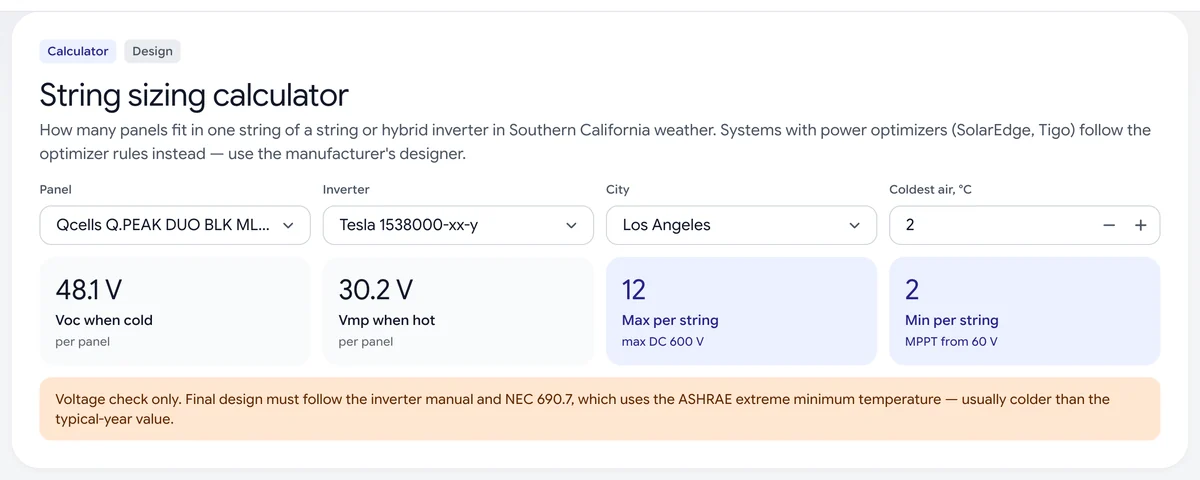
Task: Click the Vmp when hot label
Action: [x=387, y=320]
